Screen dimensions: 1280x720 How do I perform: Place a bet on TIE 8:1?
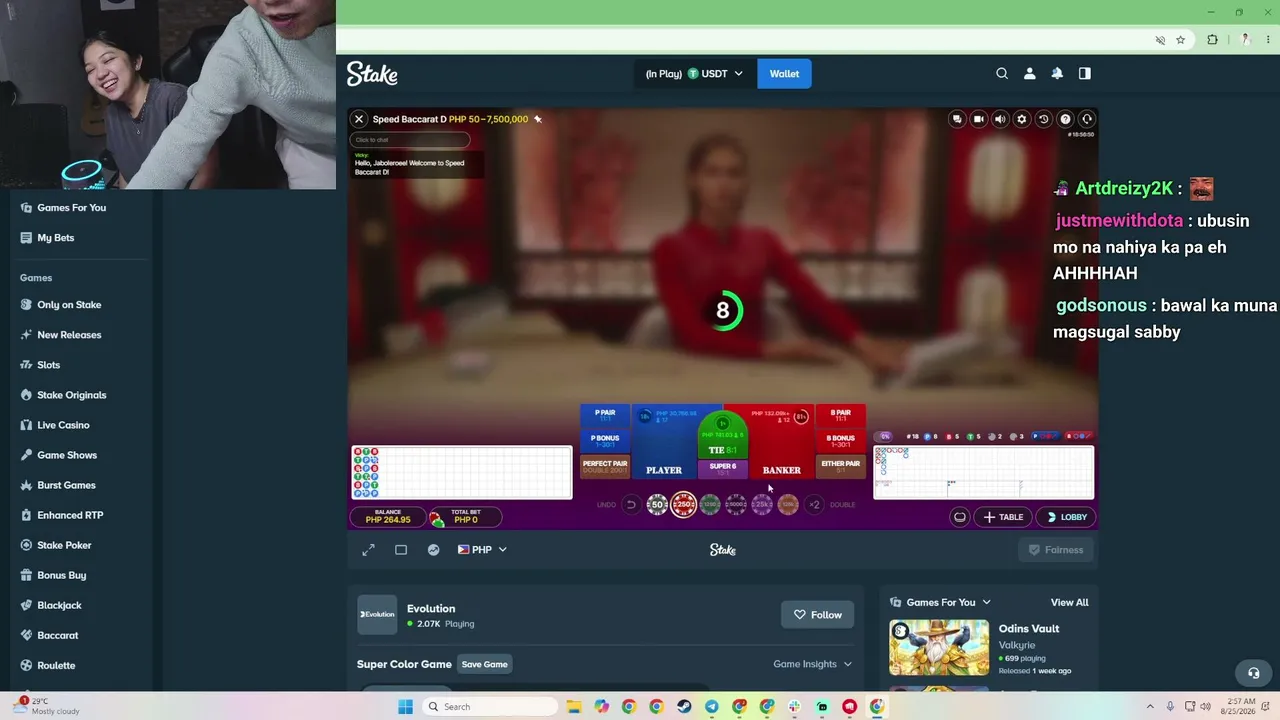pyautogui.click(x=722, y=437)
